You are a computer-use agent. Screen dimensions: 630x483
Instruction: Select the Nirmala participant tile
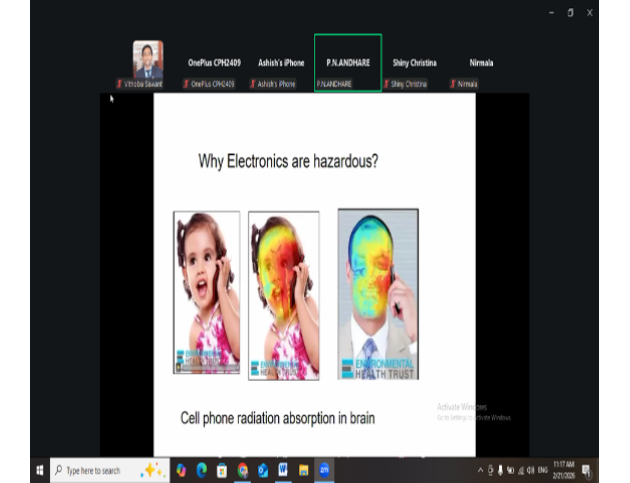(x=481, y=63)
